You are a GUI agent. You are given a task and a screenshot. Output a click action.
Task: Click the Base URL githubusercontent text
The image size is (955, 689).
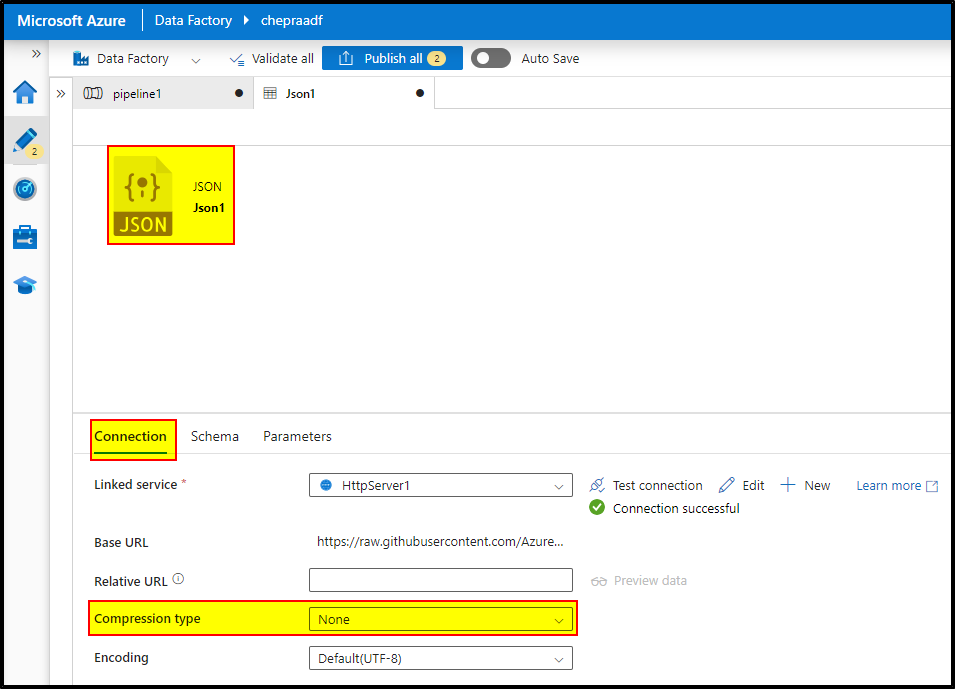pos(440,542)
